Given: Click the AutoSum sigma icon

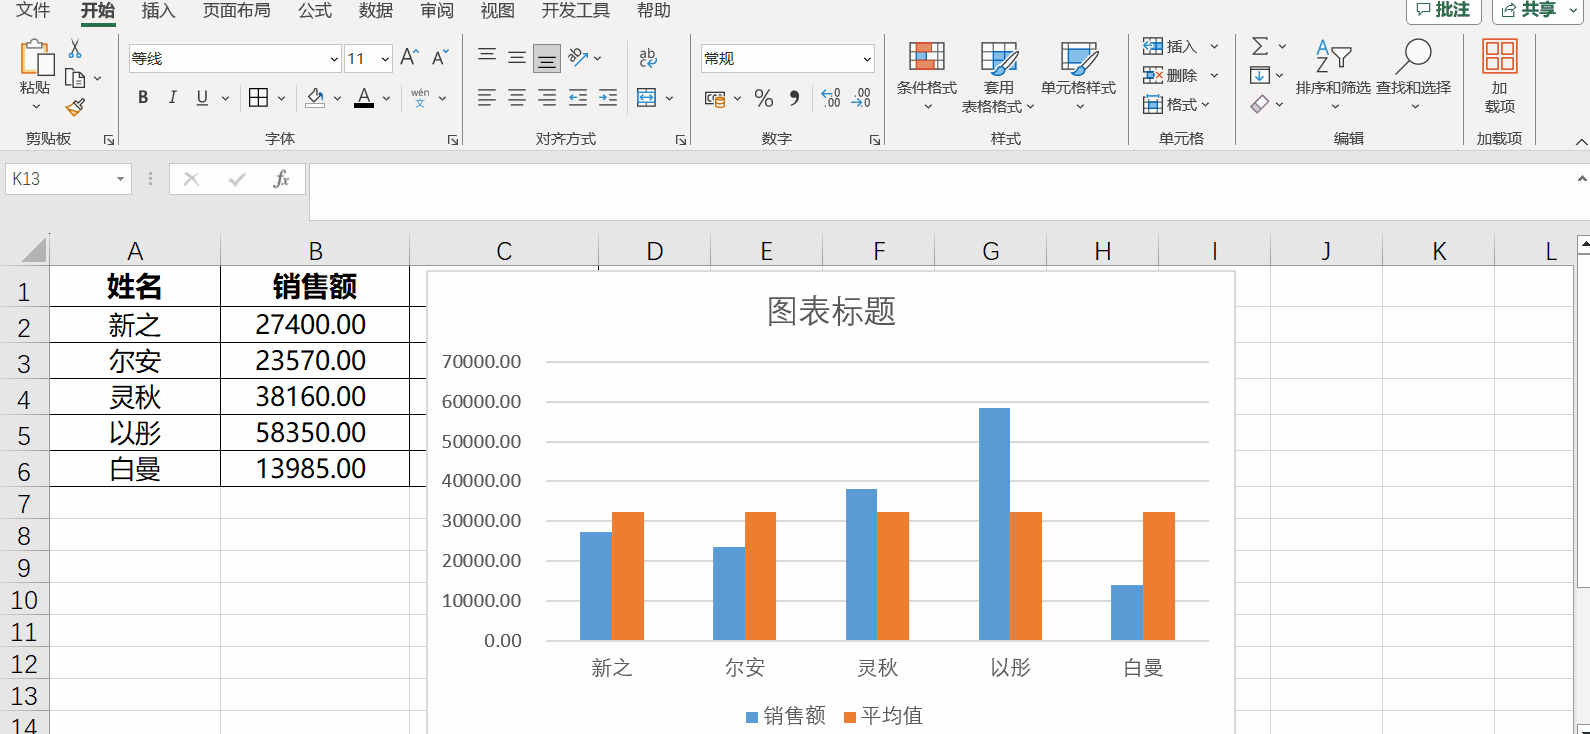Looking at the screenshot, I should pos(1260,46).
